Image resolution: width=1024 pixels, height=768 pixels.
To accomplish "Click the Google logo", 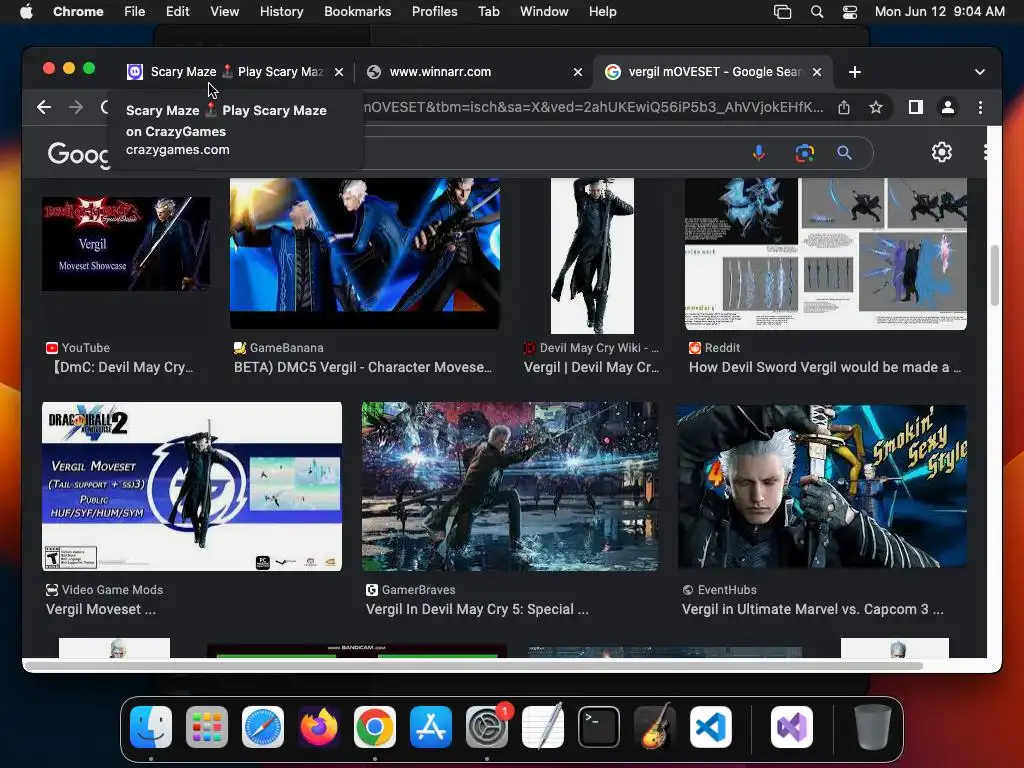I will pos(78,154).
